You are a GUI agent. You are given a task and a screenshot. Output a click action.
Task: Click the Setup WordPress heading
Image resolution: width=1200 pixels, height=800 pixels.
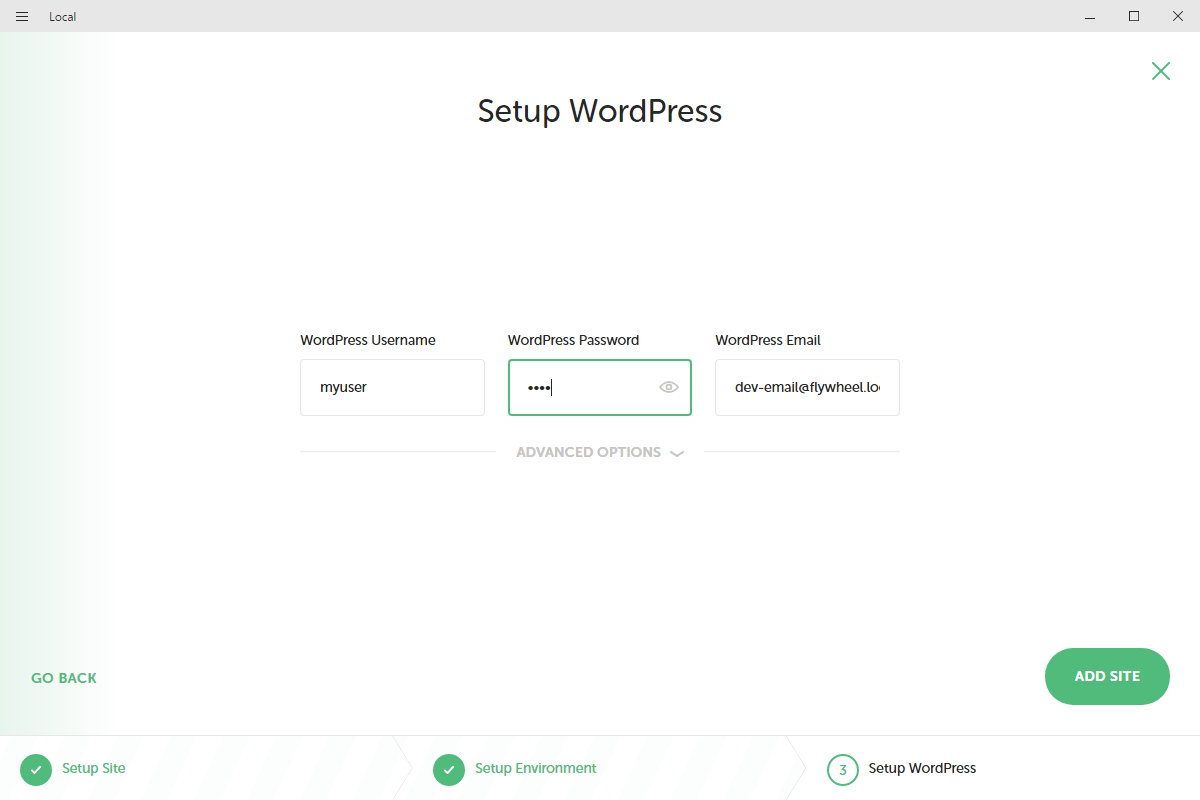click(600, 110)
